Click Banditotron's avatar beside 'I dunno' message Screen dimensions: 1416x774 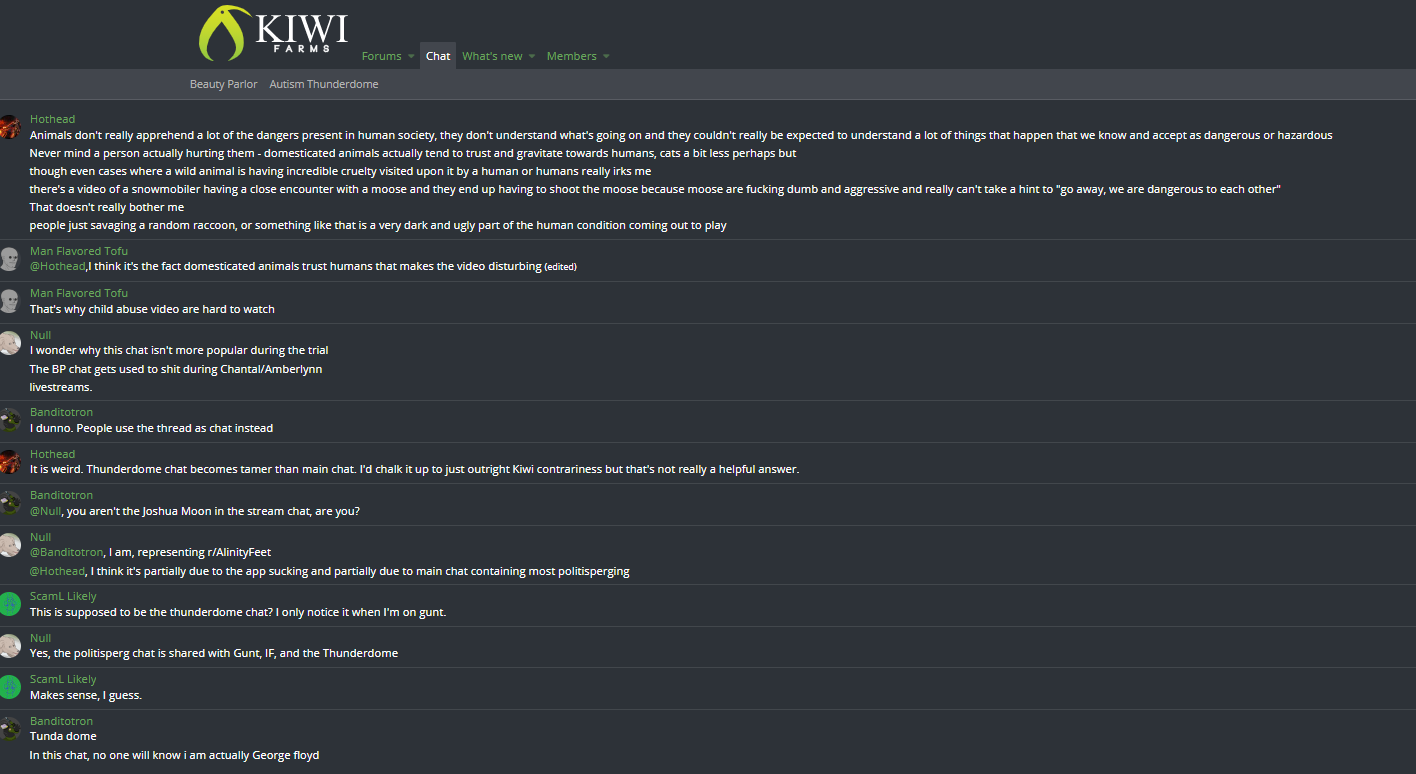(9, 420)
